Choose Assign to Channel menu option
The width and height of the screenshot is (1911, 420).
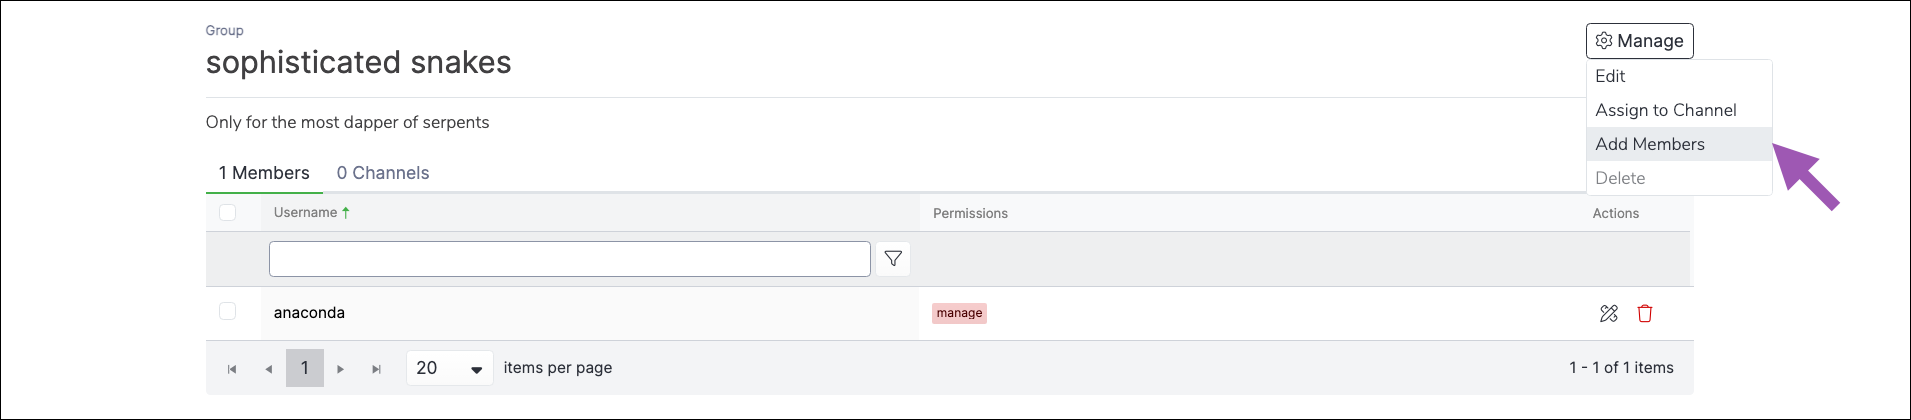(x=1665, y=110)
